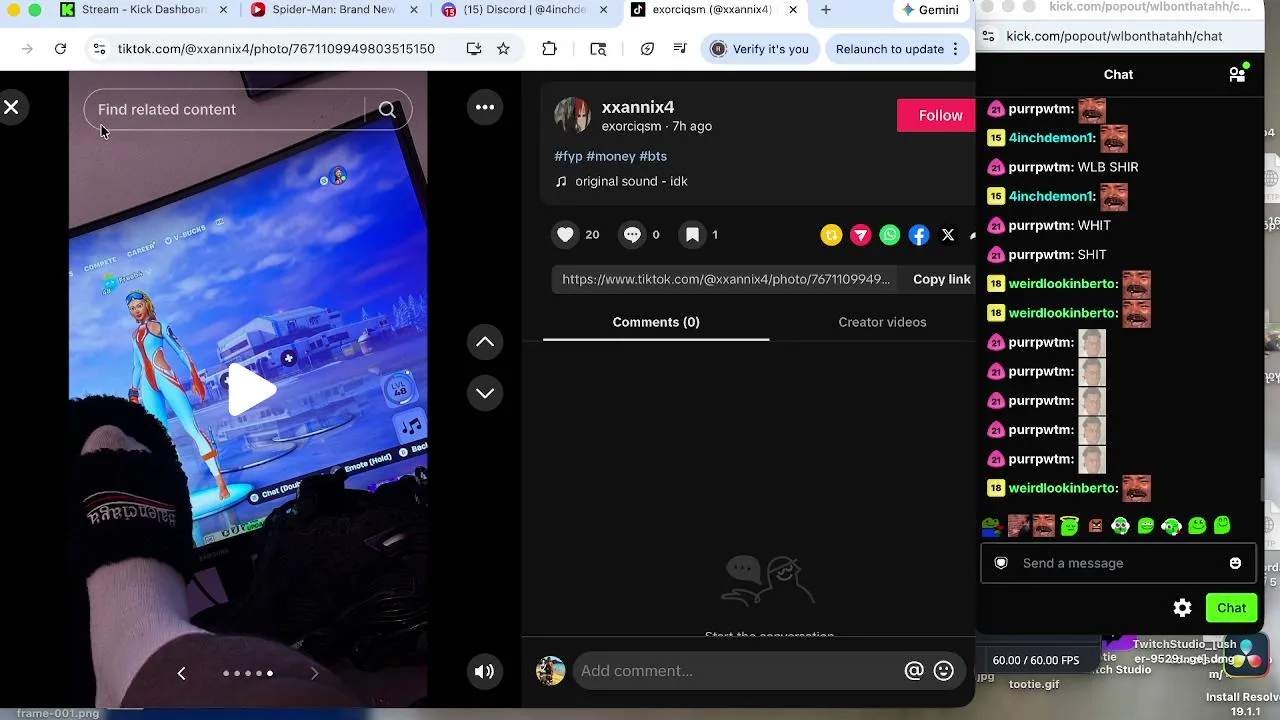Viewport: 1280px width, 720px height.
Task: Open the three-dot more options menu on photo
Action: (x=485, y=107)
